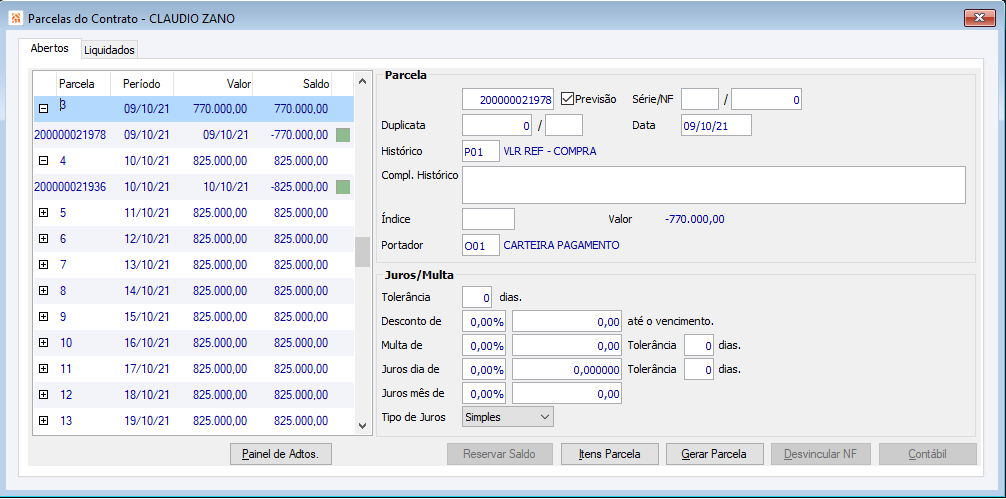The image size is (1006, 499).
Task: Click the VLR REF - COMPRA text
Action: 550,151
